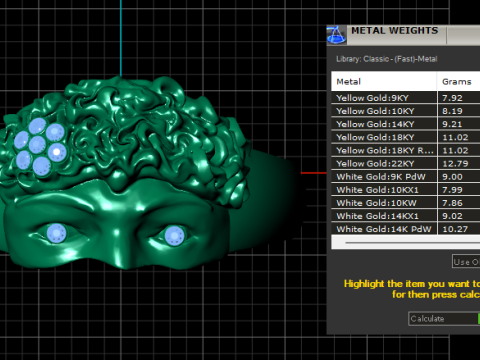Click the Metal Weights scale icon
Screen dimensions: 480x360
coord(336,35)
